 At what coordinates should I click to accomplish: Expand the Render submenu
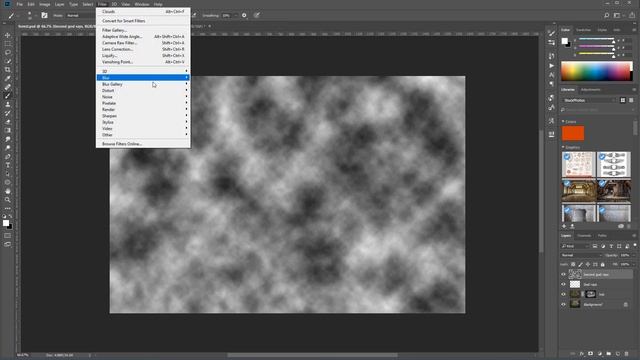click(x=143, y=109)
